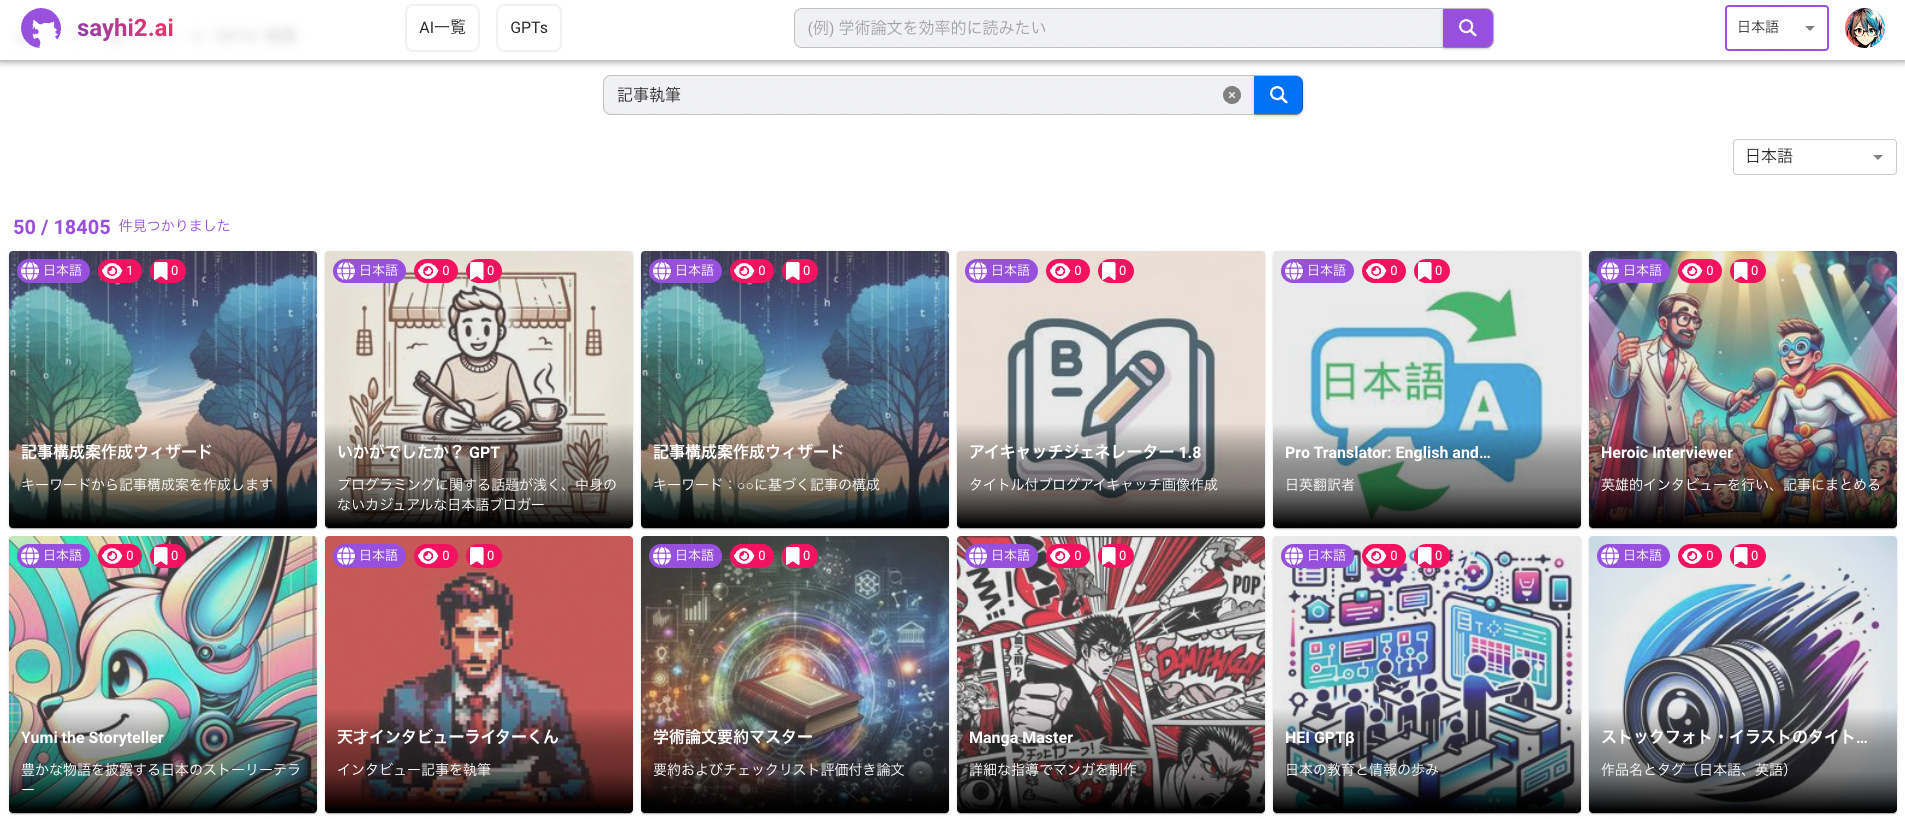The image size is (1905, 819).
Task: Click view count on ストックフォト card
Action: (x=1700, y=556)
